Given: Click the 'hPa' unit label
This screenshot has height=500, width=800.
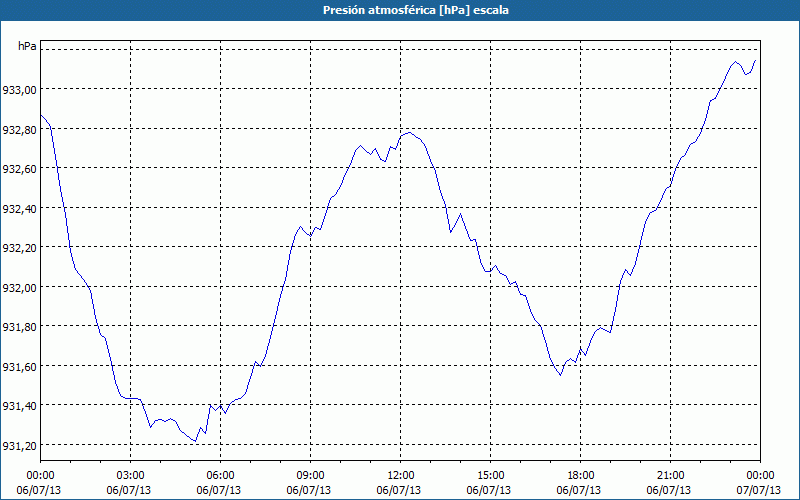Looking at the screenshot, I should 27,46.
